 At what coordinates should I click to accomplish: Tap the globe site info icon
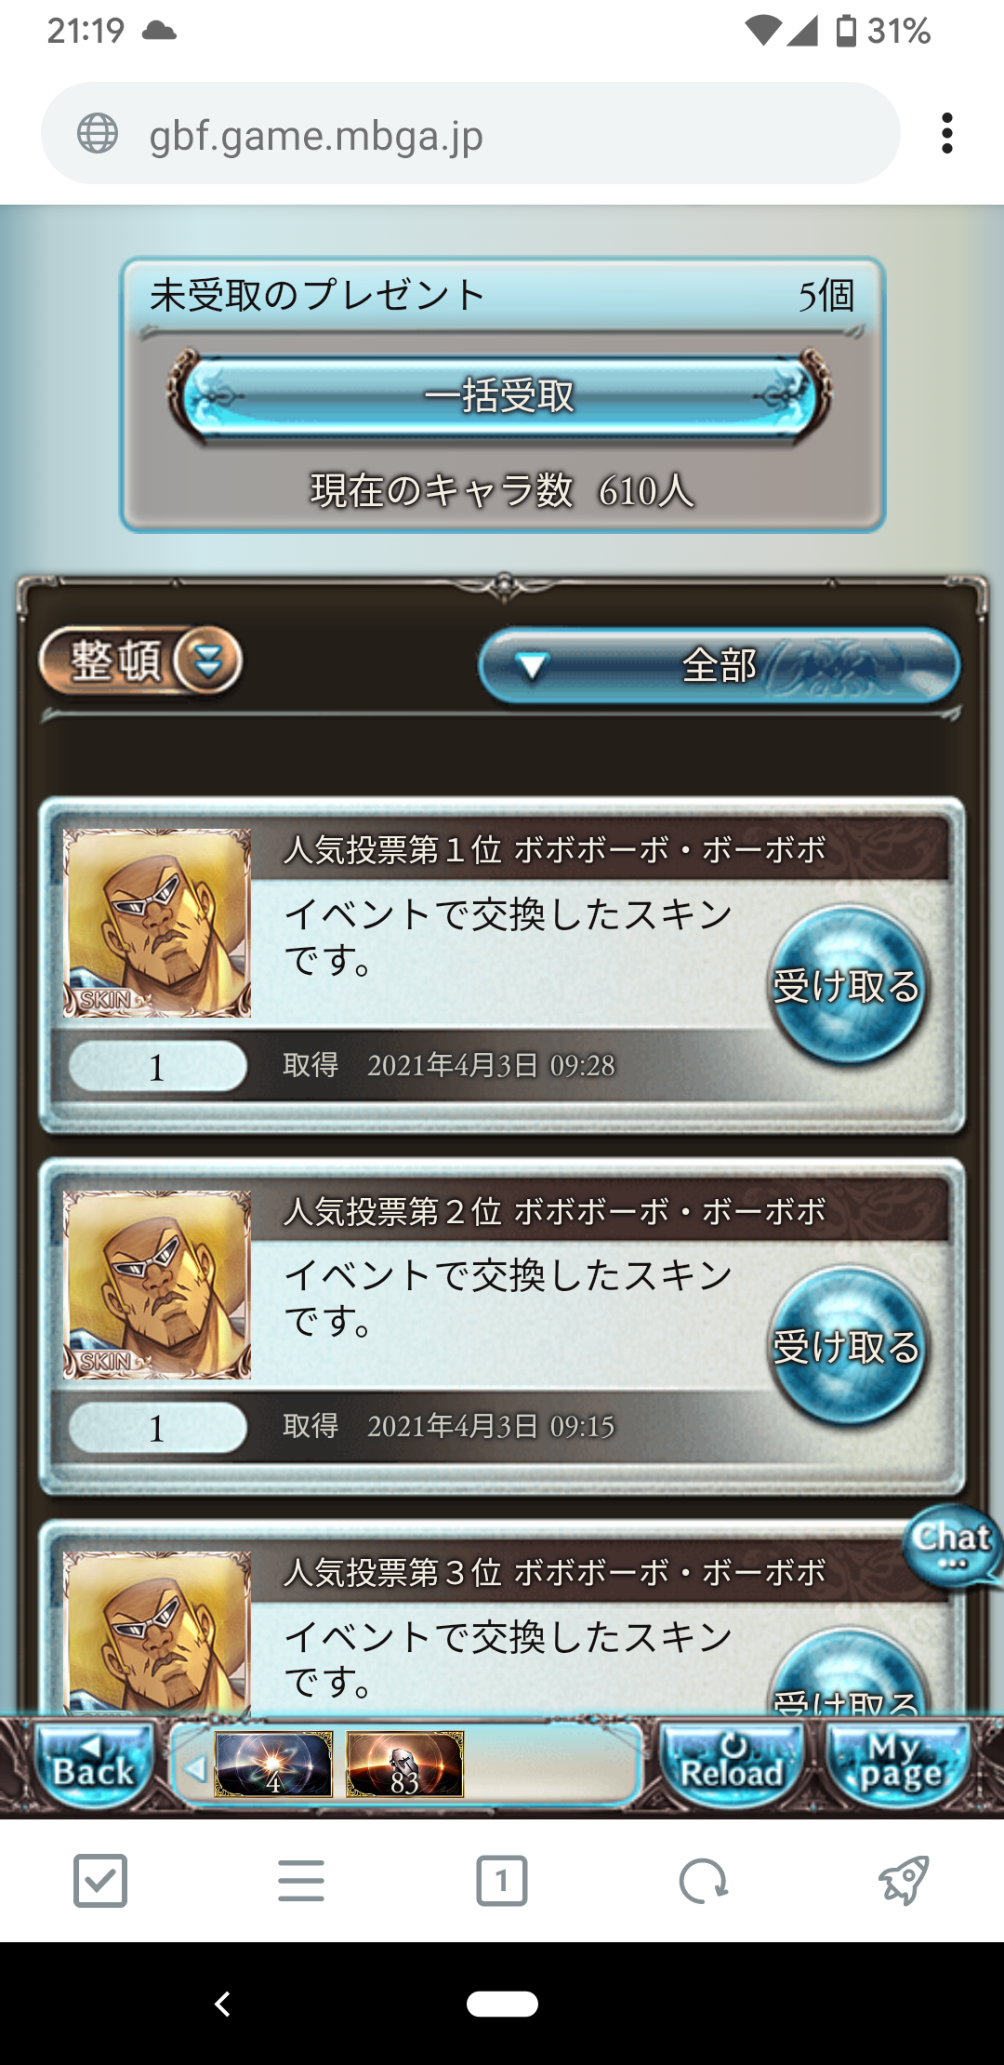coord(98,134)
